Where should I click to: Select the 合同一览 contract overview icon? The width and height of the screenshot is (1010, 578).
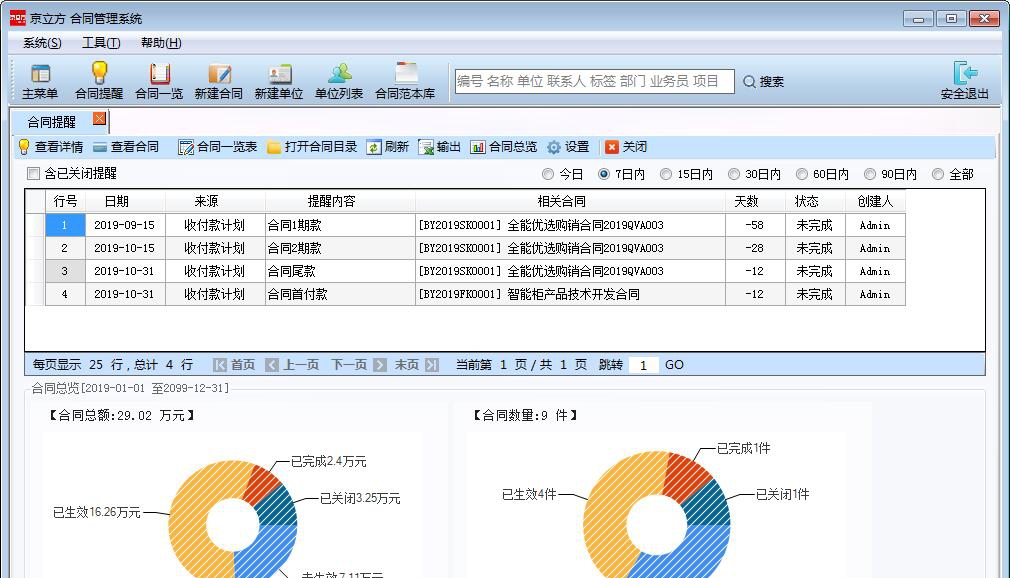coord(158,76)
